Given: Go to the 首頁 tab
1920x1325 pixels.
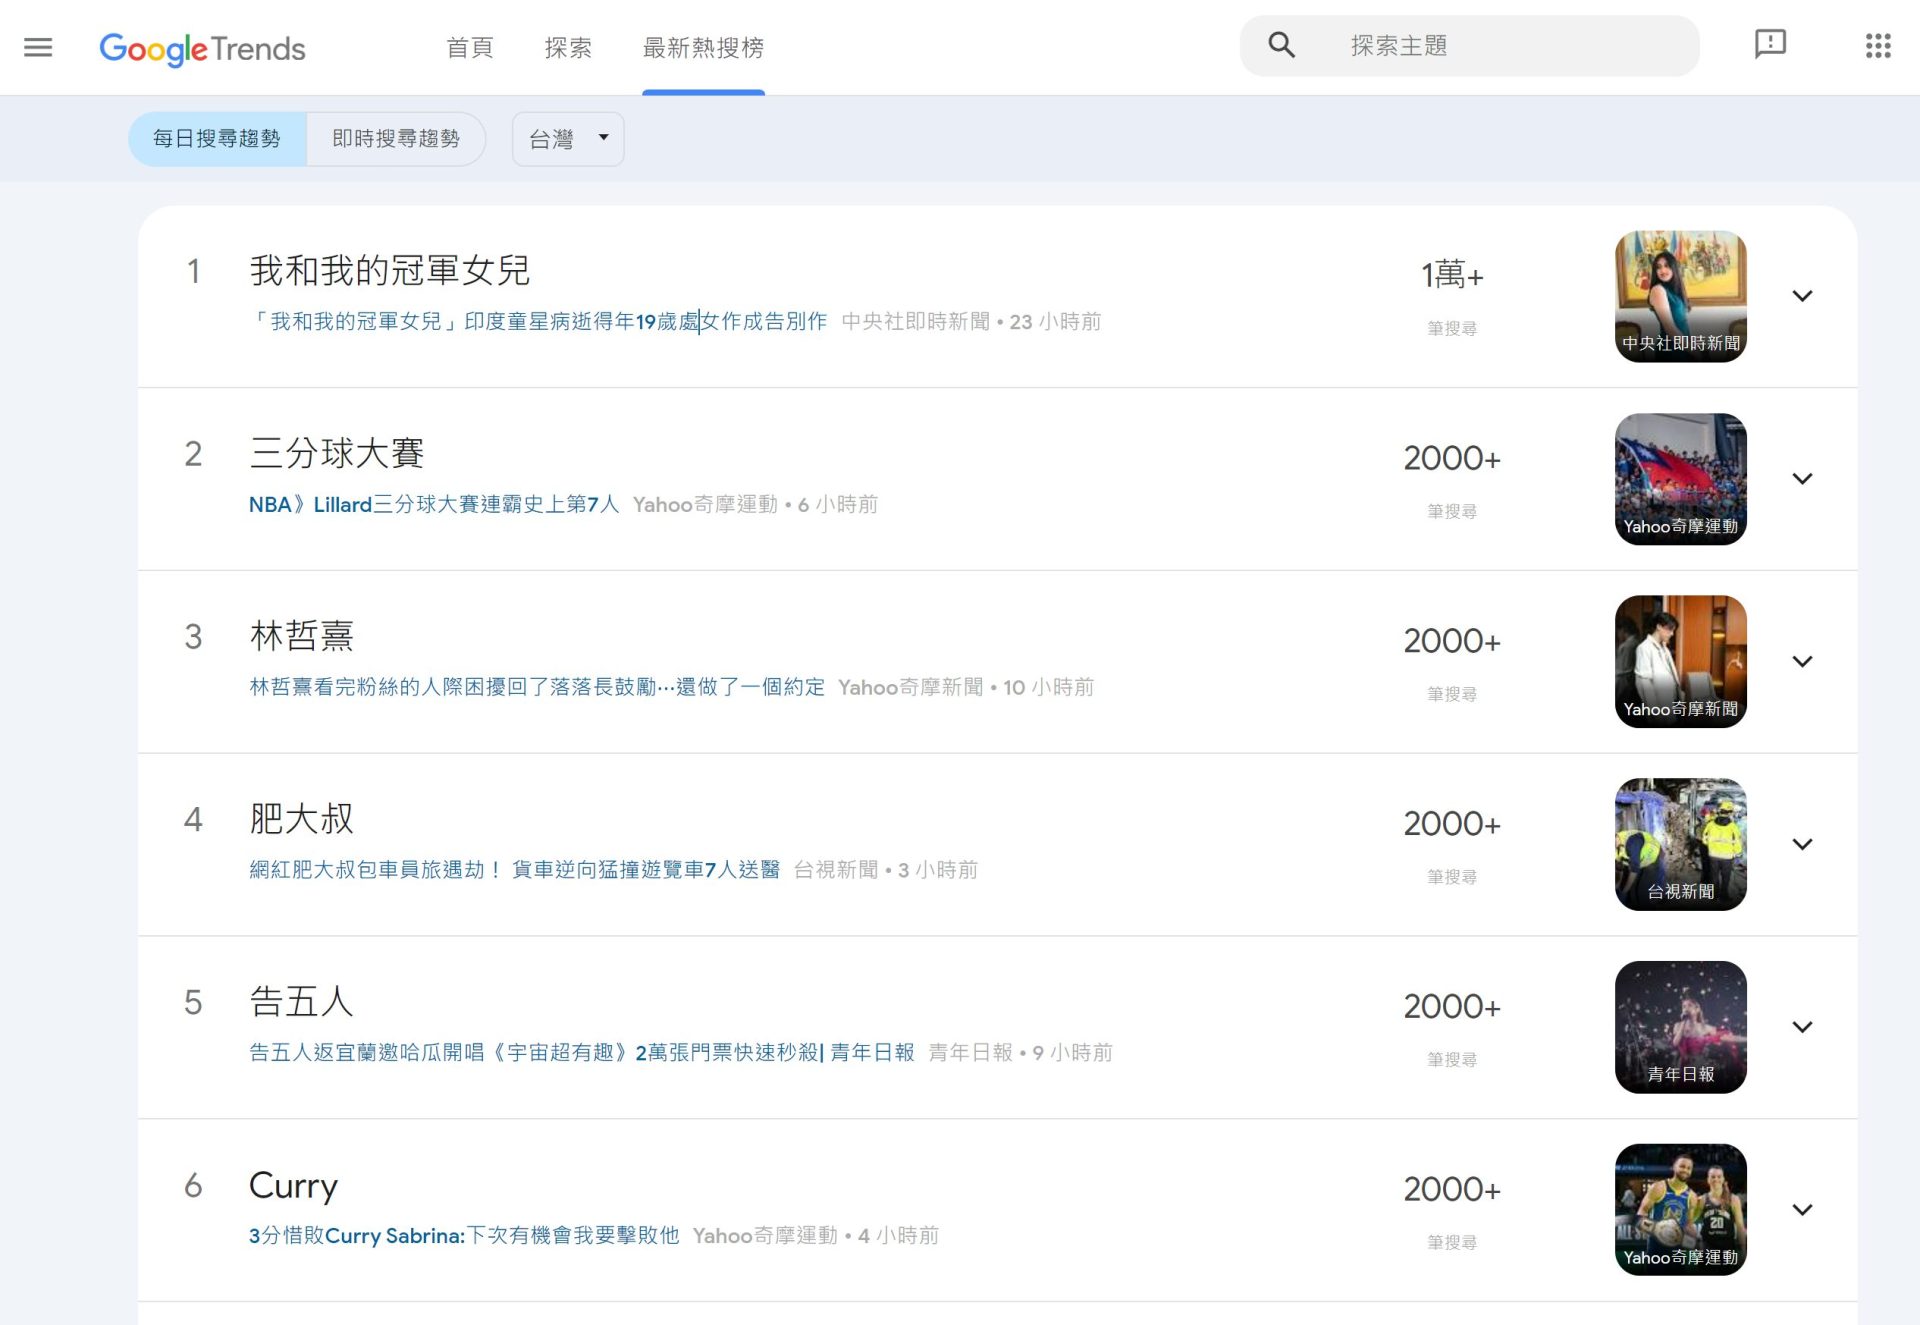Looking at the screenshot, I should (469, 48).
